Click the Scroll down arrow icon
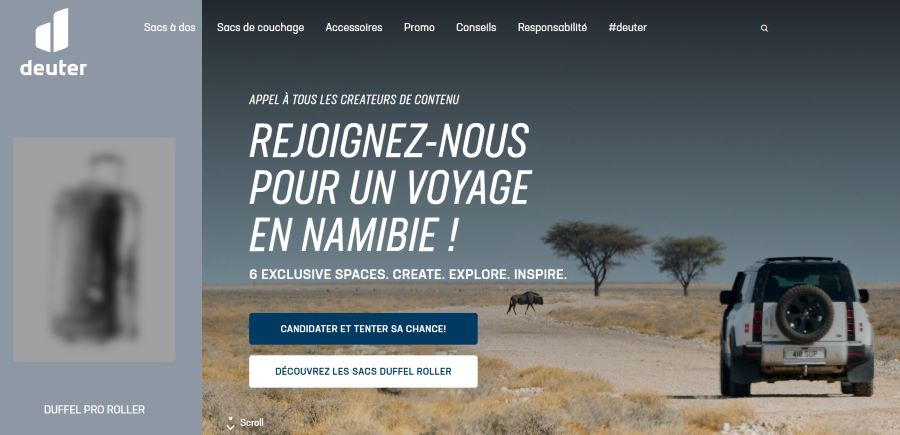The height and width of the screenshot is (435, 900). click(x=231, y=424)
